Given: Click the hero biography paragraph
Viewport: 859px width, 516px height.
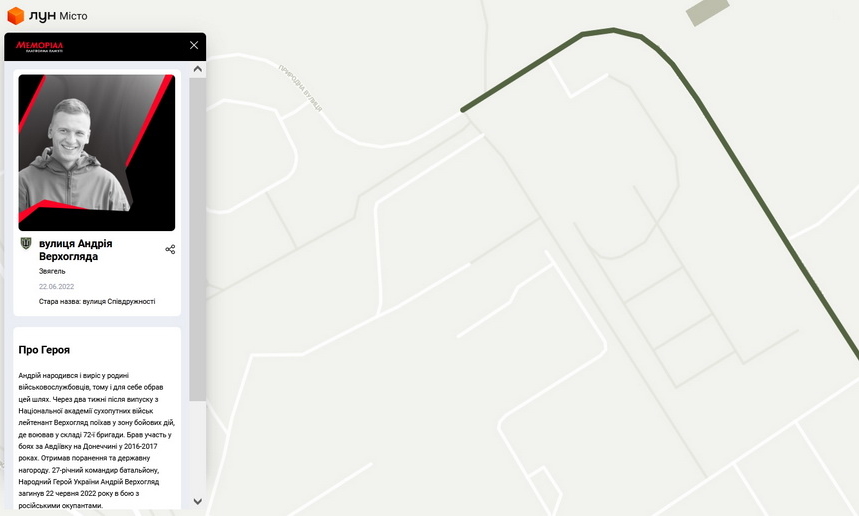Looking at the screenshot, I should tap(96, 440).
